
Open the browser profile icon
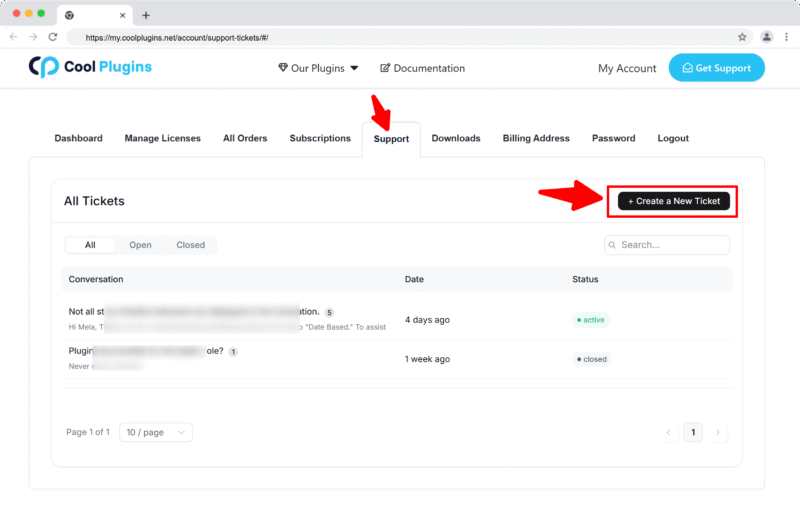pos(767,37)
